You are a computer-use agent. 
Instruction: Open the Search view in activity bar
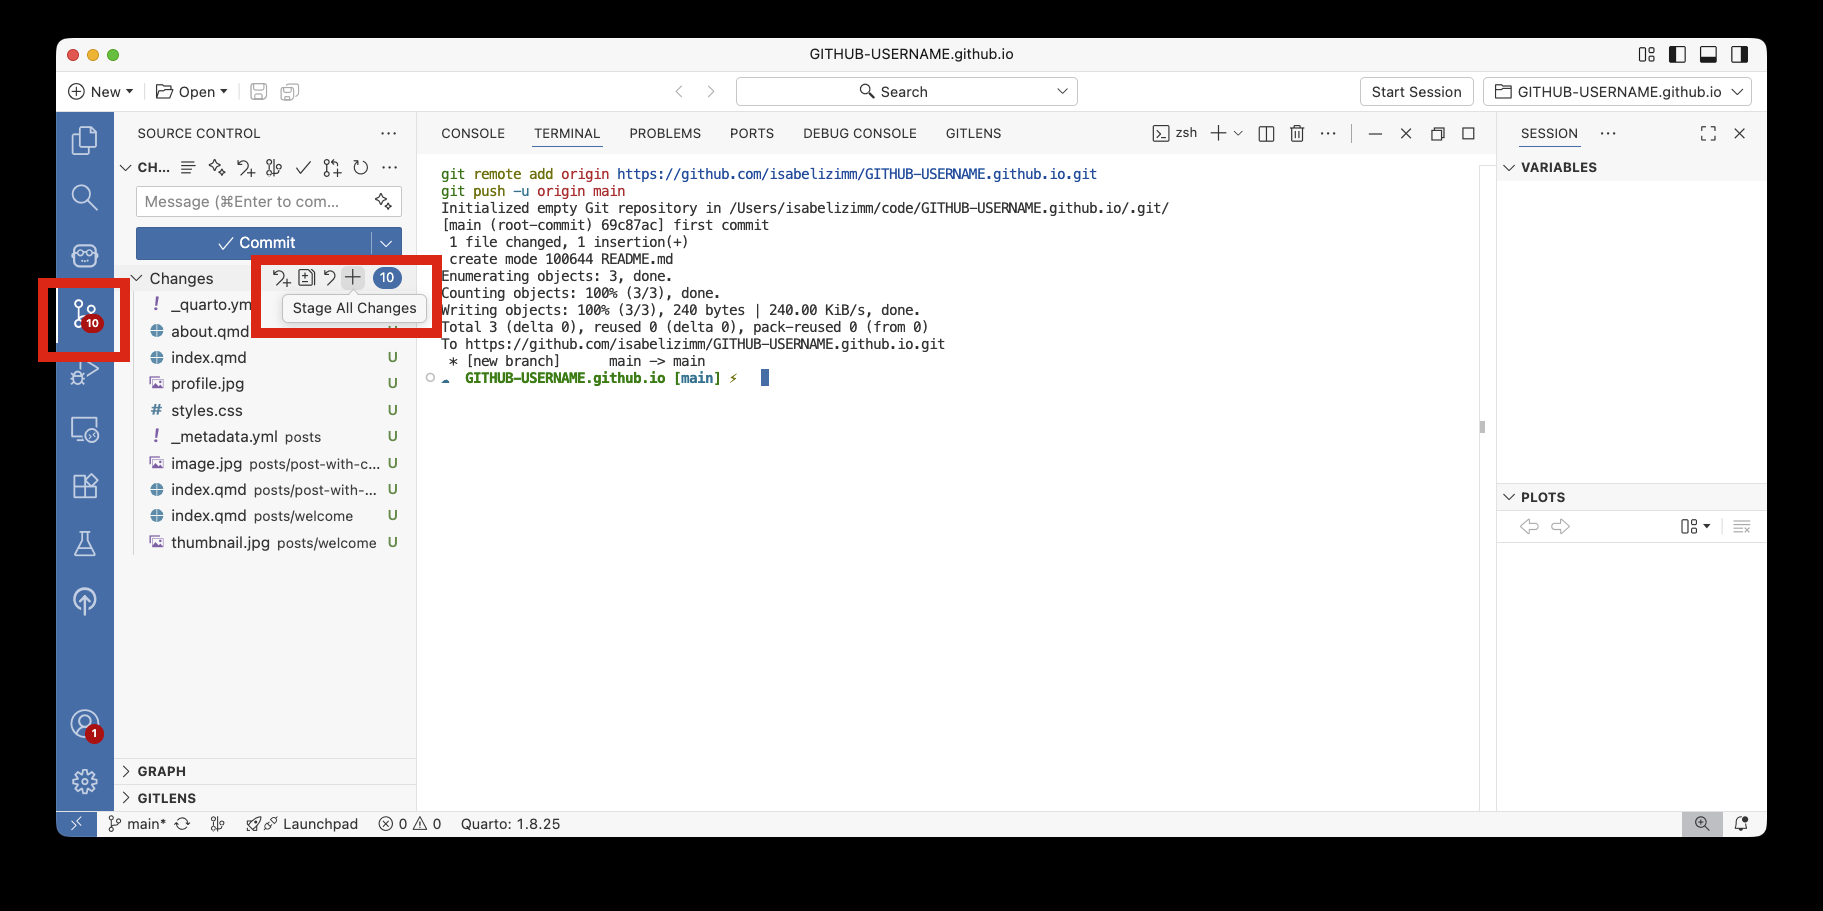pos(85,198)
